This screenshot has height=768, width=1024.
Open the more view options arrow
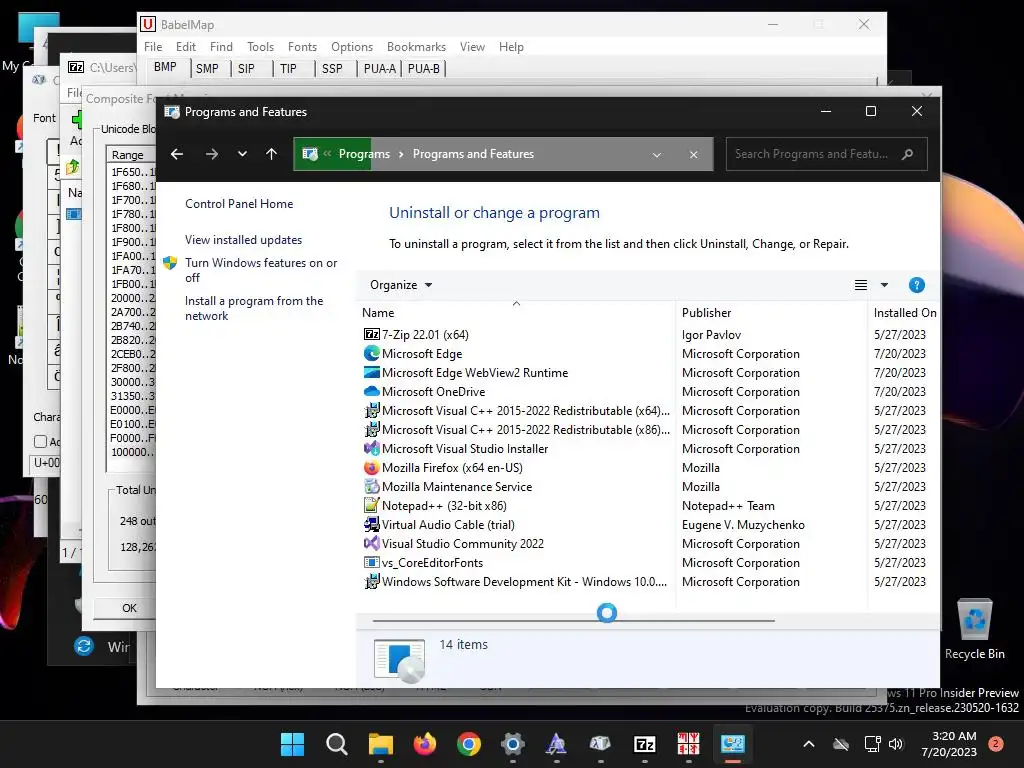point(884,285)
